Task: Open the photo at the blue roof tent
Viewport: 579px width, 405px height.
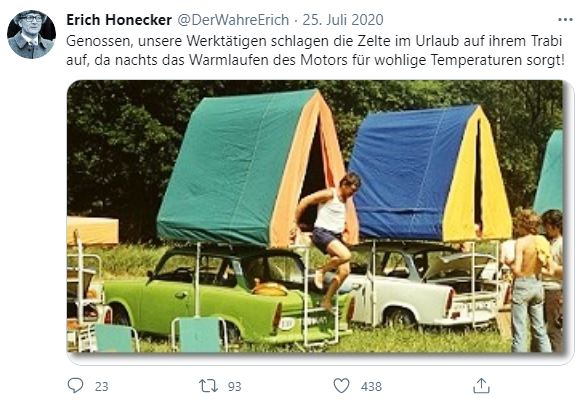Action: coord(430,174)
